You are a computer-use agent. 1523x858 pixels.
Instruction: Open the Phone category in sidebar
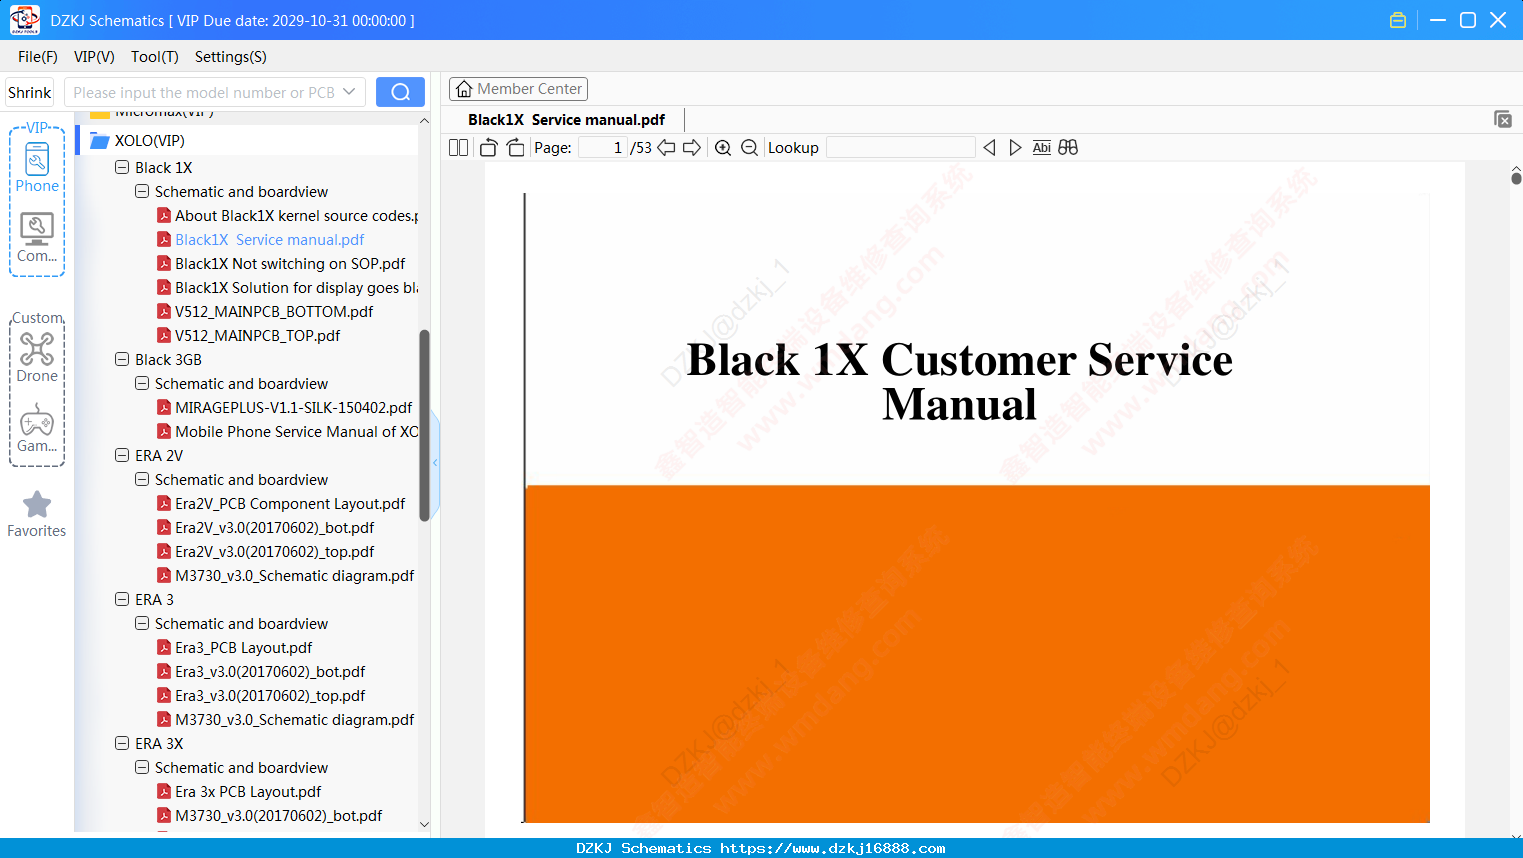click(x=37, y=167)
